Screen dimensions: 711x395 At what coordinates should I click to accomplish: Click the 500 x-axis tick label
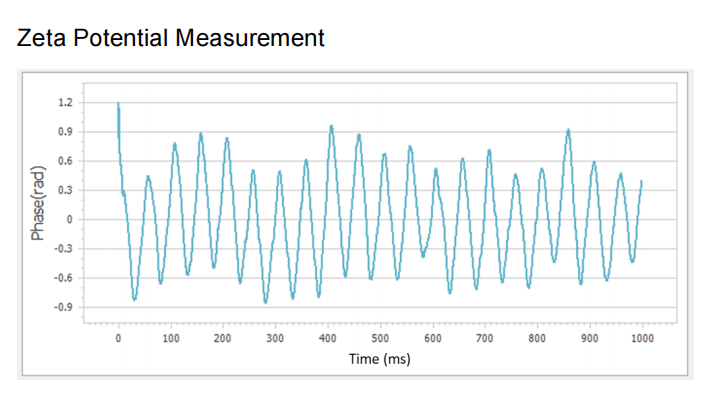coord(380,338)
